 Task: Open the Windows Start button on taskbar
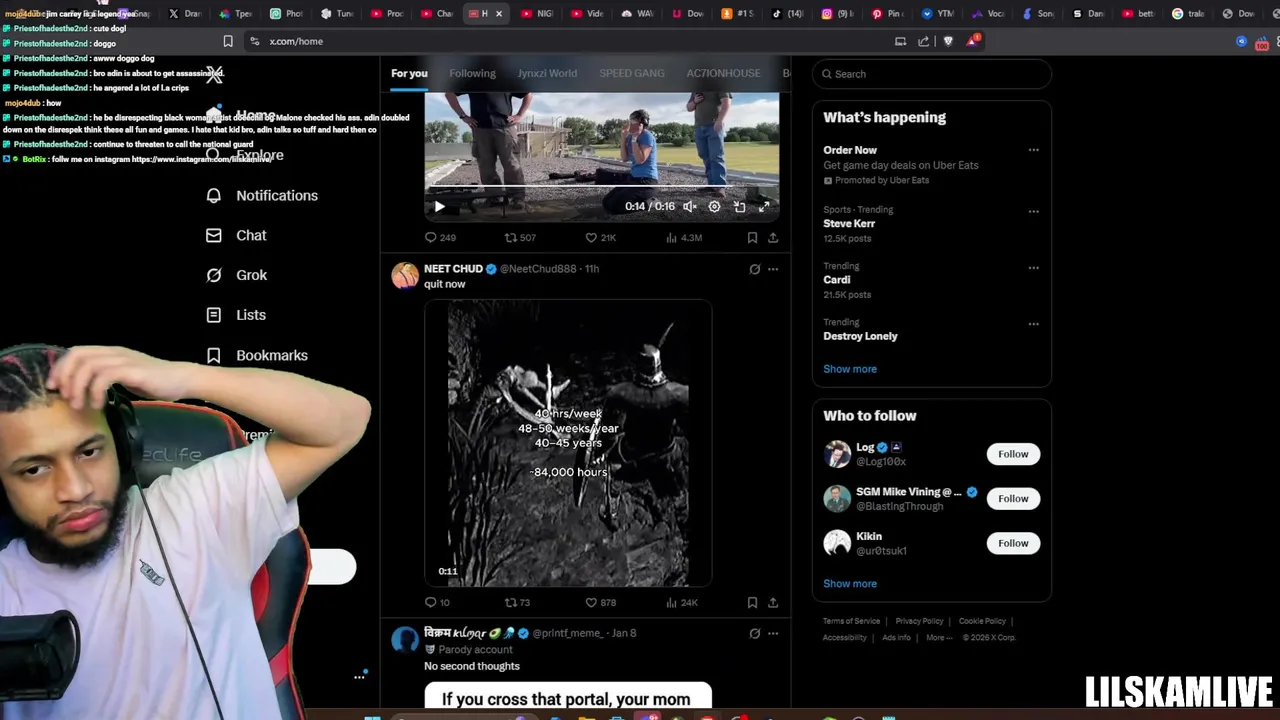point(372,716)
